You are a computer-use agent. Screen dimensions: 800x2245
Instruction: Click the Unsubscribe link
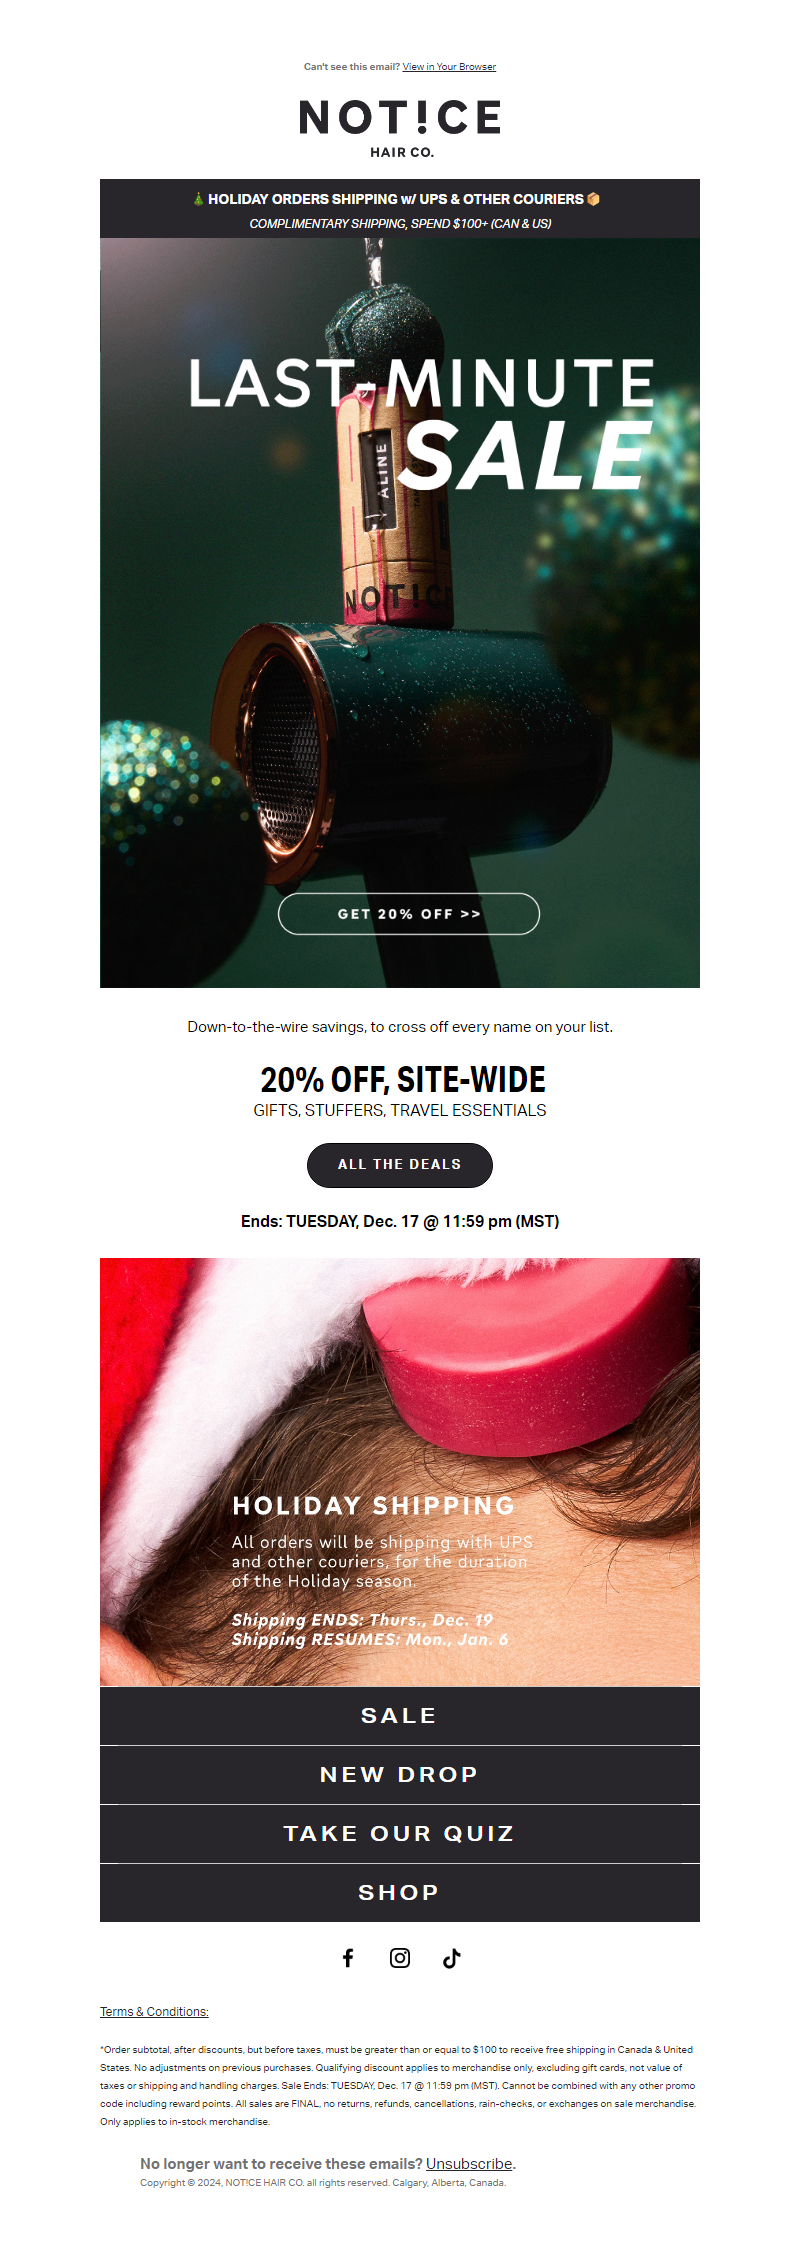point(469,2164)
